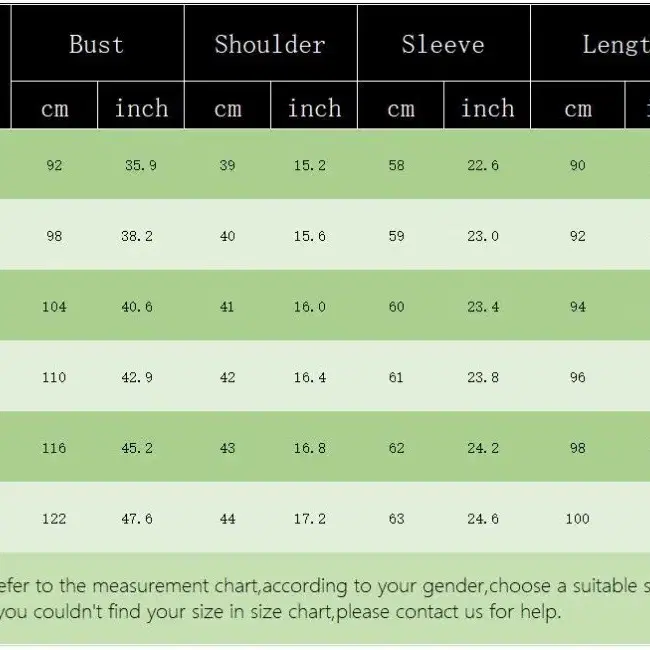The height and width of the screenshot is (650, 650).
Task: Select the sleeve value 61 cell
Action: pyautogui.click(x=396, y=377)
